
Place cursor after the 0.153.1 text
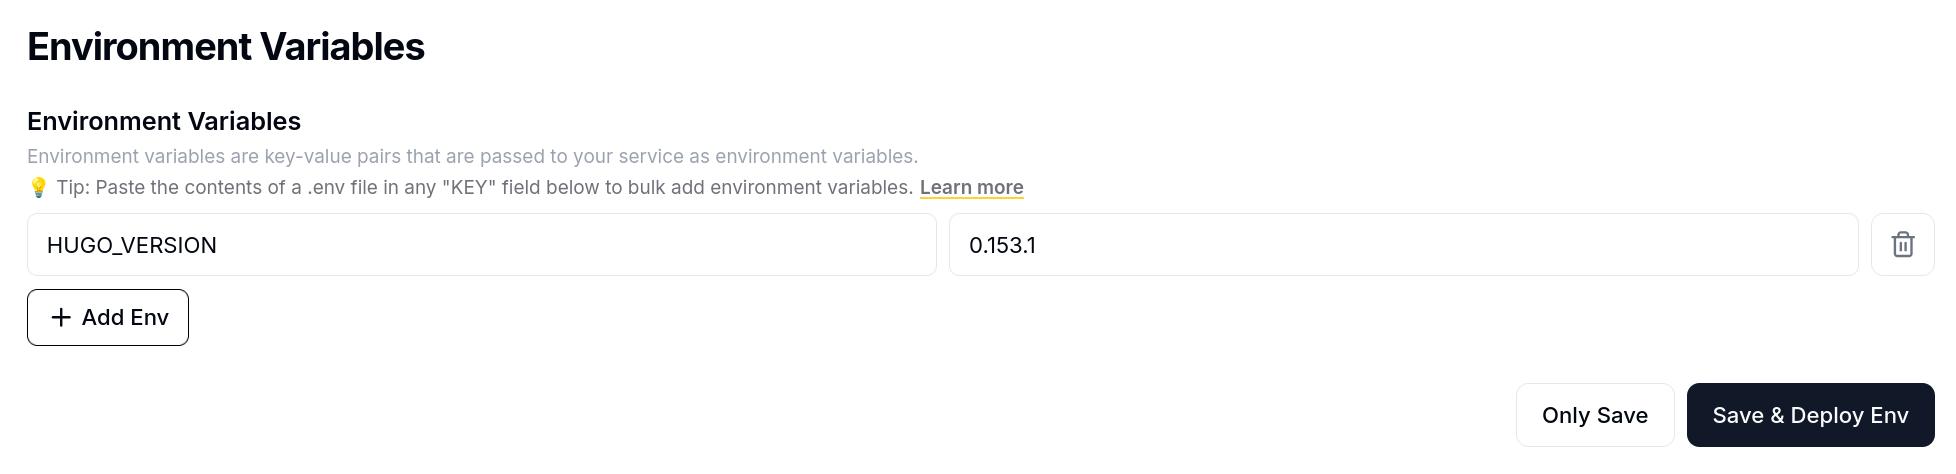[x=1038, y=245]
